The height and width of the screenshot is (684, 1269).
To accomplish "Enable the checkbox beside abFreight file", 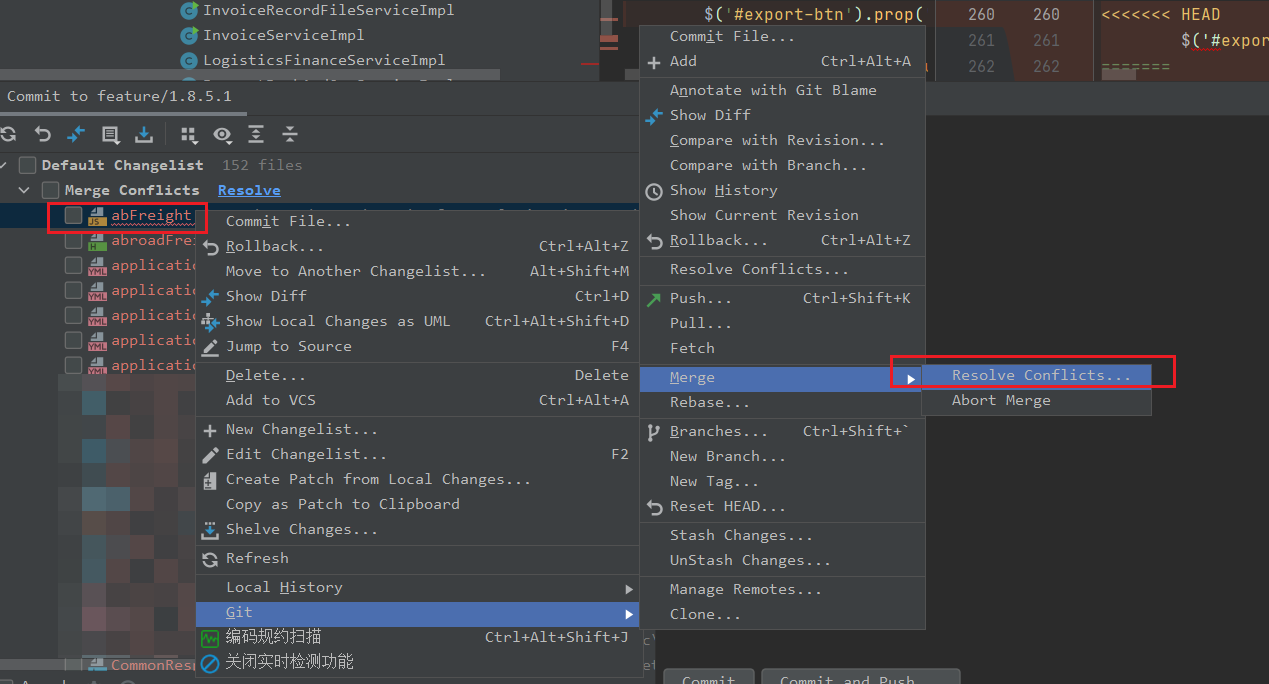I will [x=73, y=214].
